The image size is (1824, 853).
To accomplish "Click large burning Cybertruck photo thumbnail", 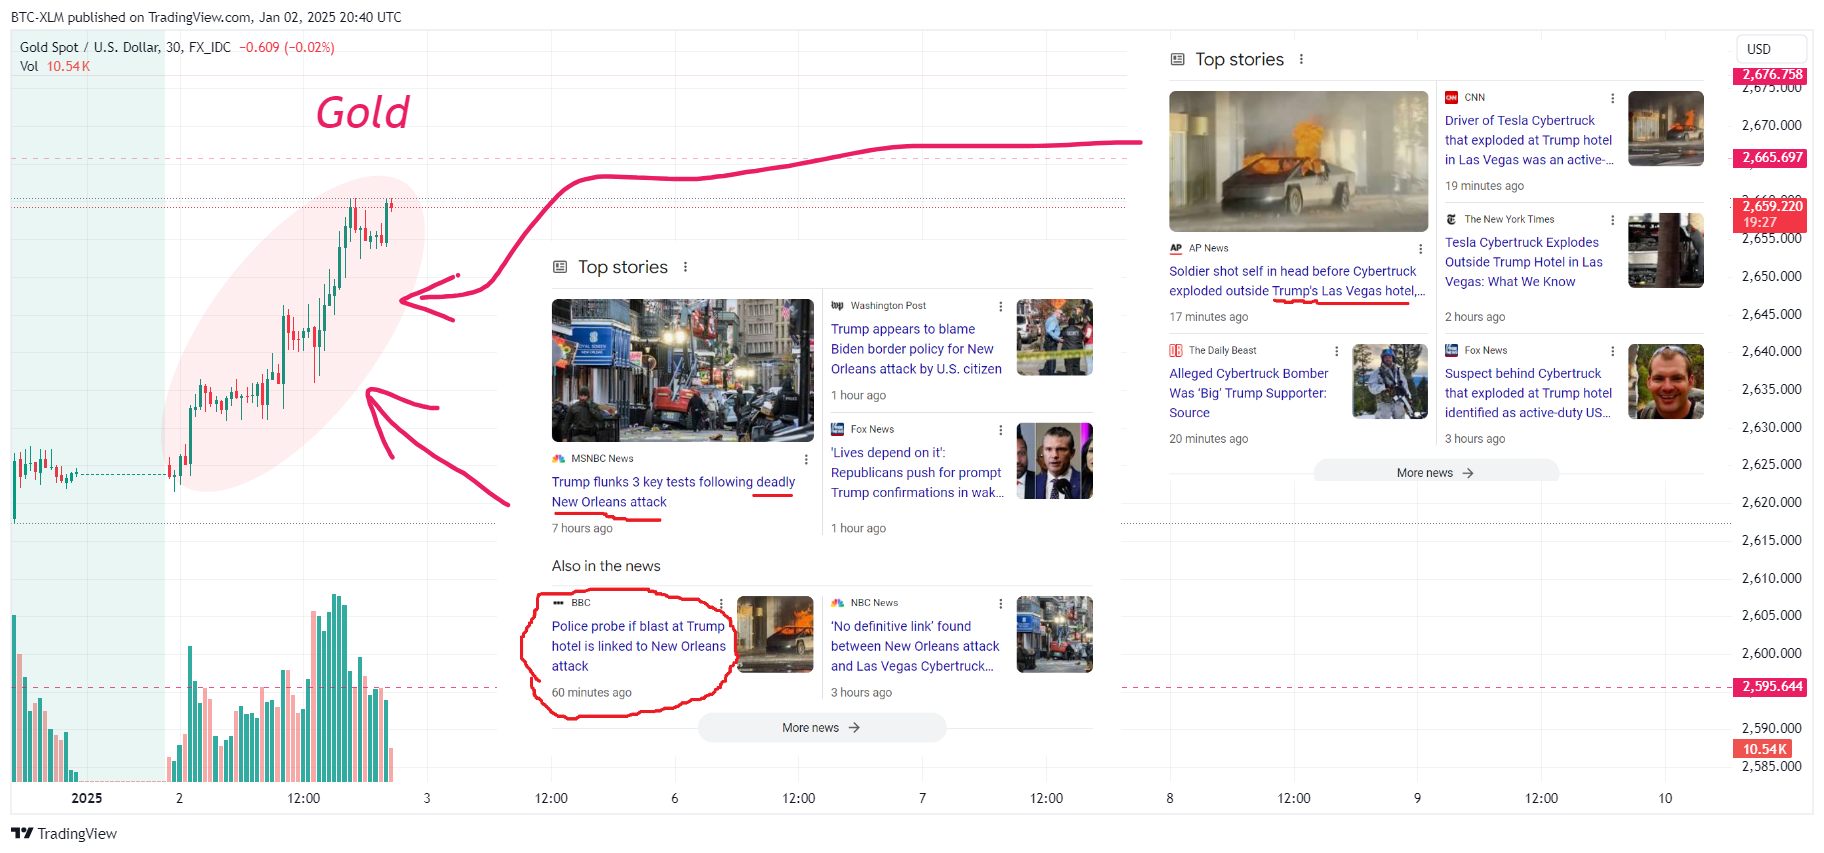I will coord(1298,161).
